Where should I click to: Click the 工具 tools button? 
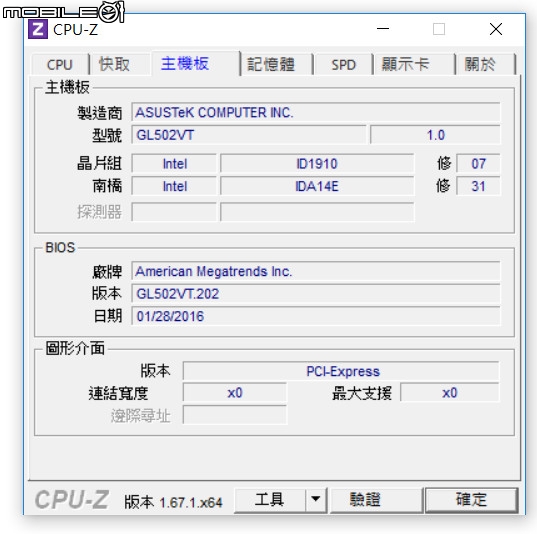click(270, 499)
